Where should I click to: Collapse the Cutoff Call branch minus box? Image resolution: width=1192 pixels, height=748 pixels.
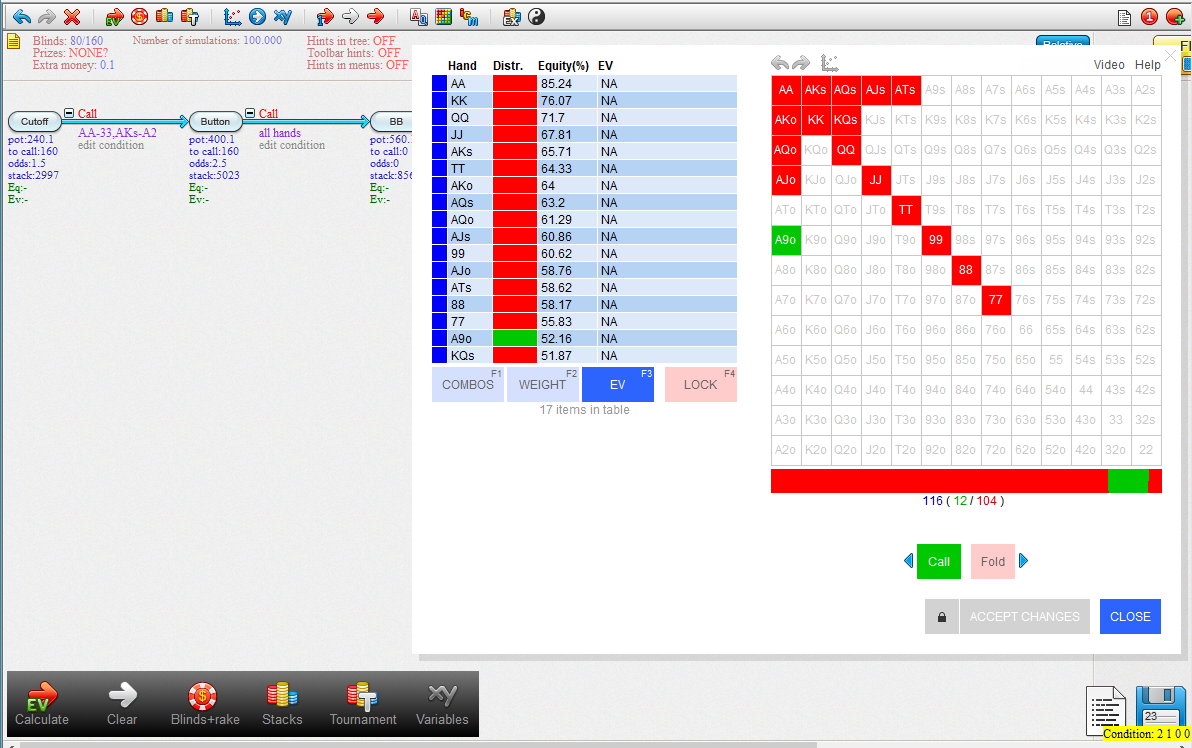69,113
